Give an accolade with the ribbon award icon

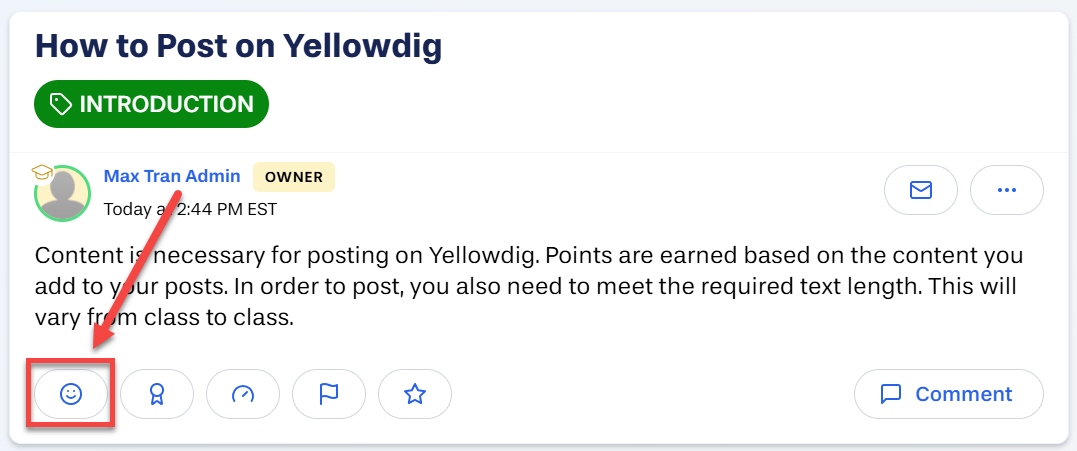tap(157, 394)
